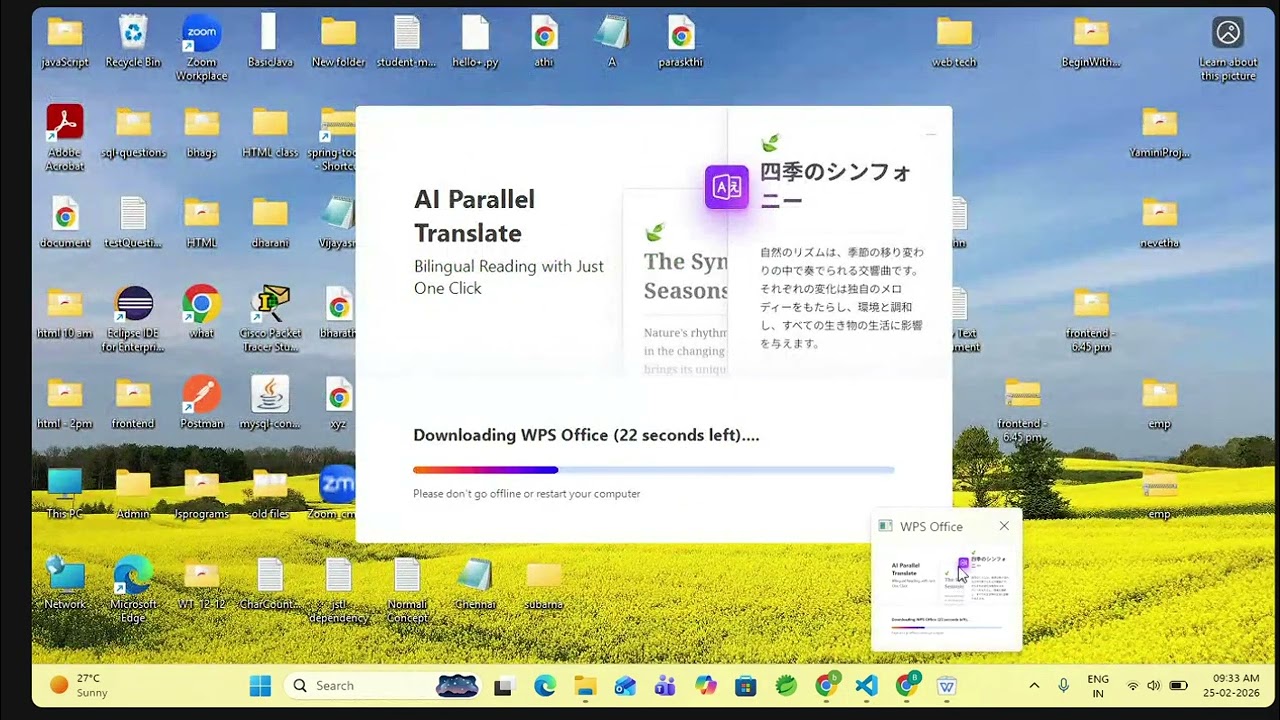Viewport: 1280px width, 720px height.
Task: Select the HTML class folder
Action: (x=270, y=132)
